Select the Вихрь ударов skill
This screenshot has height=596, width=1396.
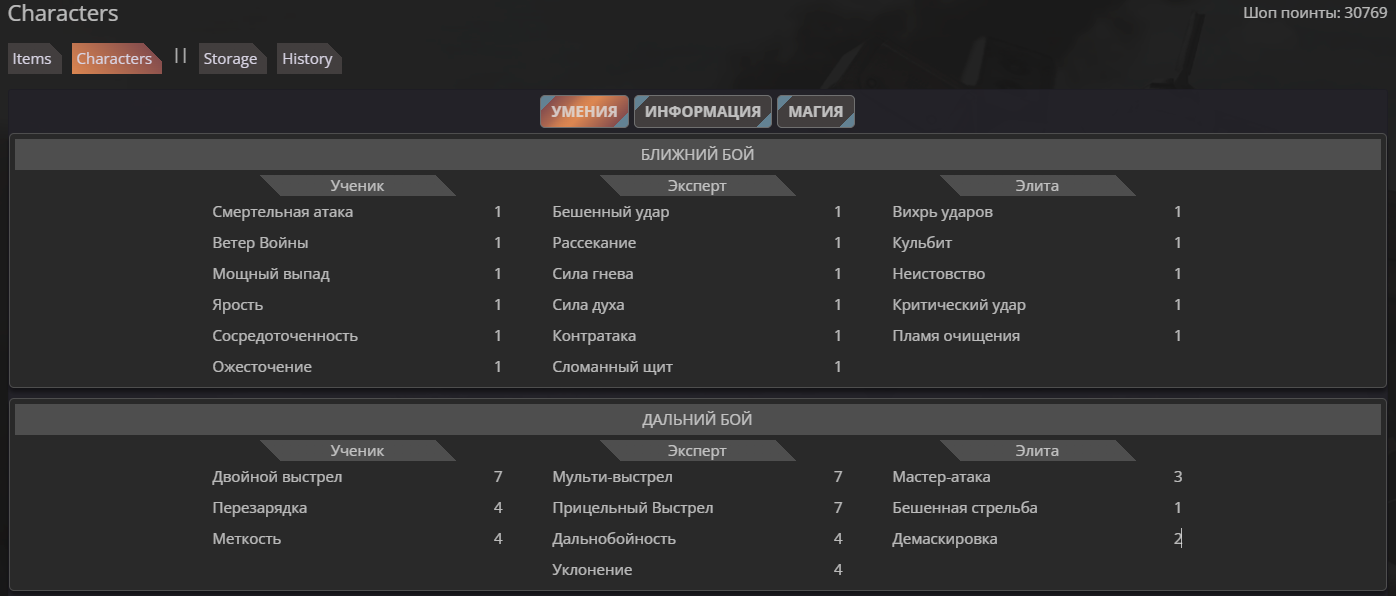[x=943, y=212]
